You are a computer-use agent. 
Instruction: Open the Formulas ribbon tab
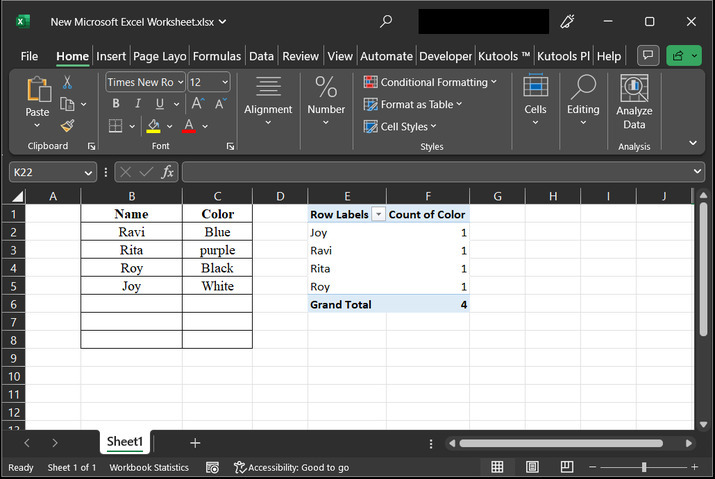pyautogui.click(x=217, y=56)
